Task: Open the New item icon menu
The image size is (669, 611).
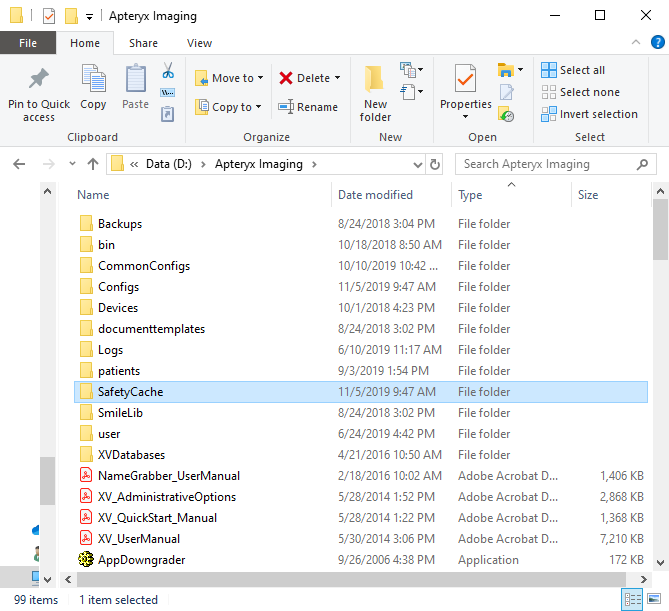Action: (x=411, y=70)
